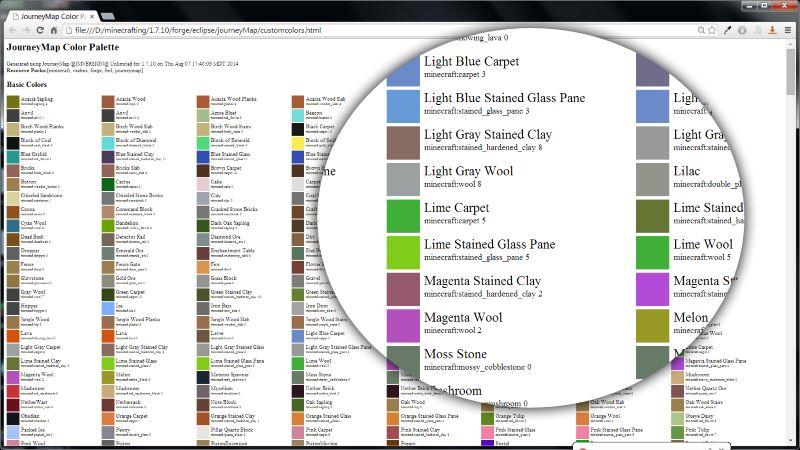Click the Pink Carpet color swatch
800x450 pixels.
[x=298, y=432]
